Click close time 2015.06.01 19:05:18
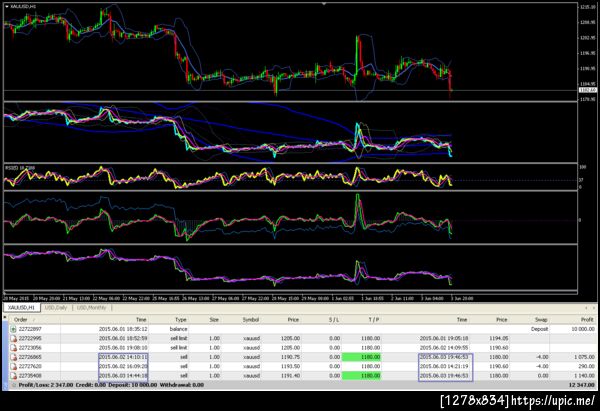The image size is (600, 411). tap(444, 338)
